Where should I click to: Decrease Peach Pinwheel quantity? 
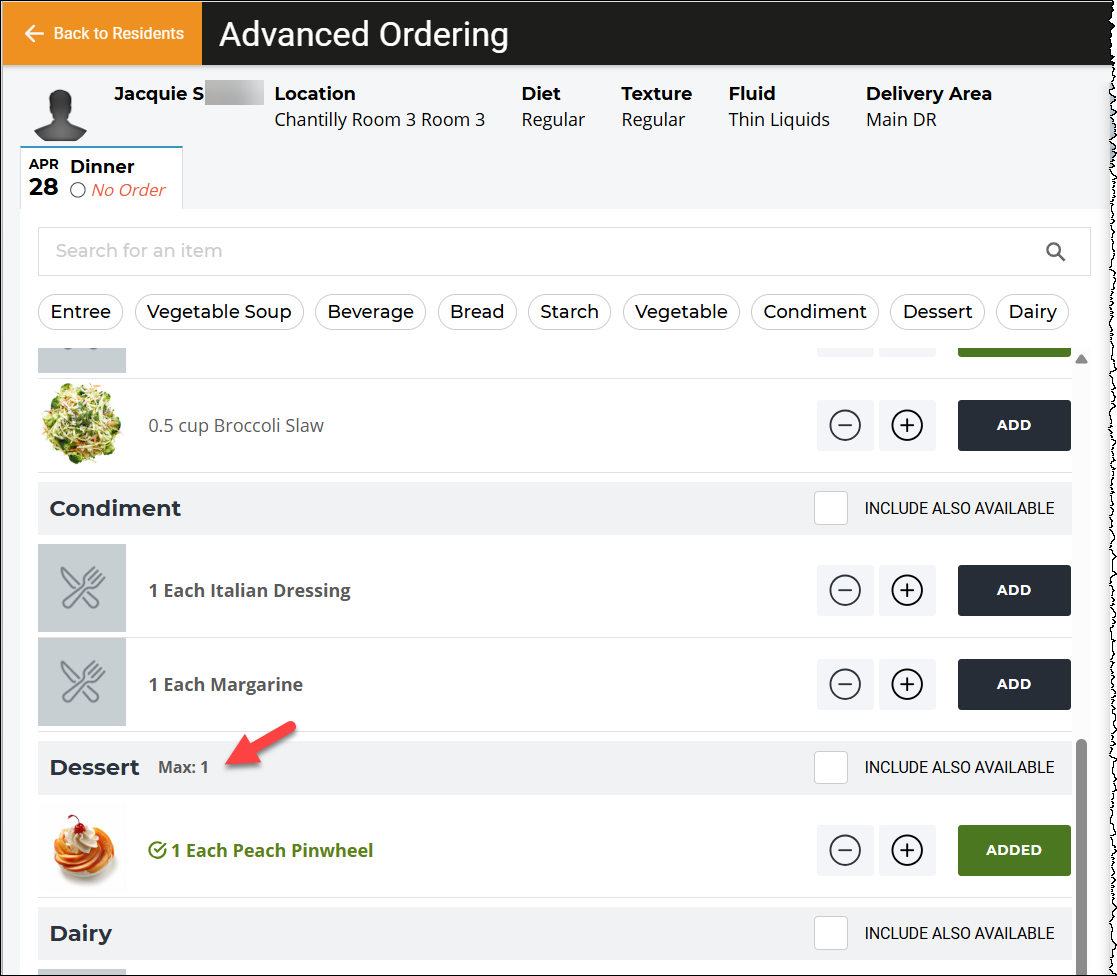point(845,851)
